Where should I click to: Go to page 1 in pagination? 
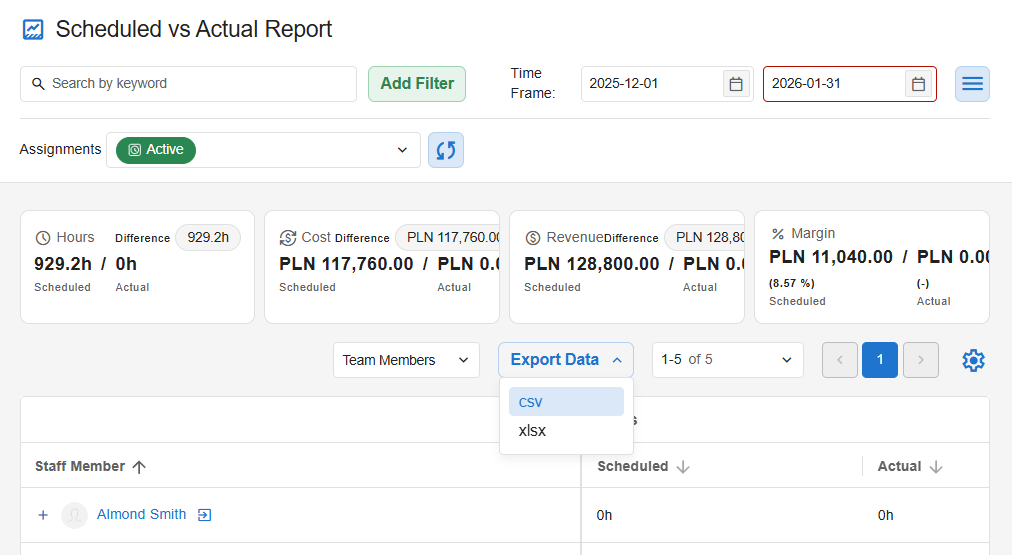tap(880, 360)
